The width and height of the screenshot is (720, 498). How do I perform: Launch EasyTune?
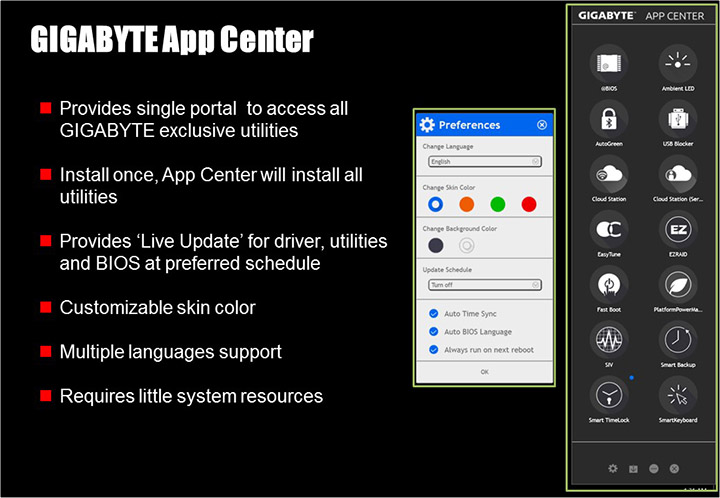(609, 229)
